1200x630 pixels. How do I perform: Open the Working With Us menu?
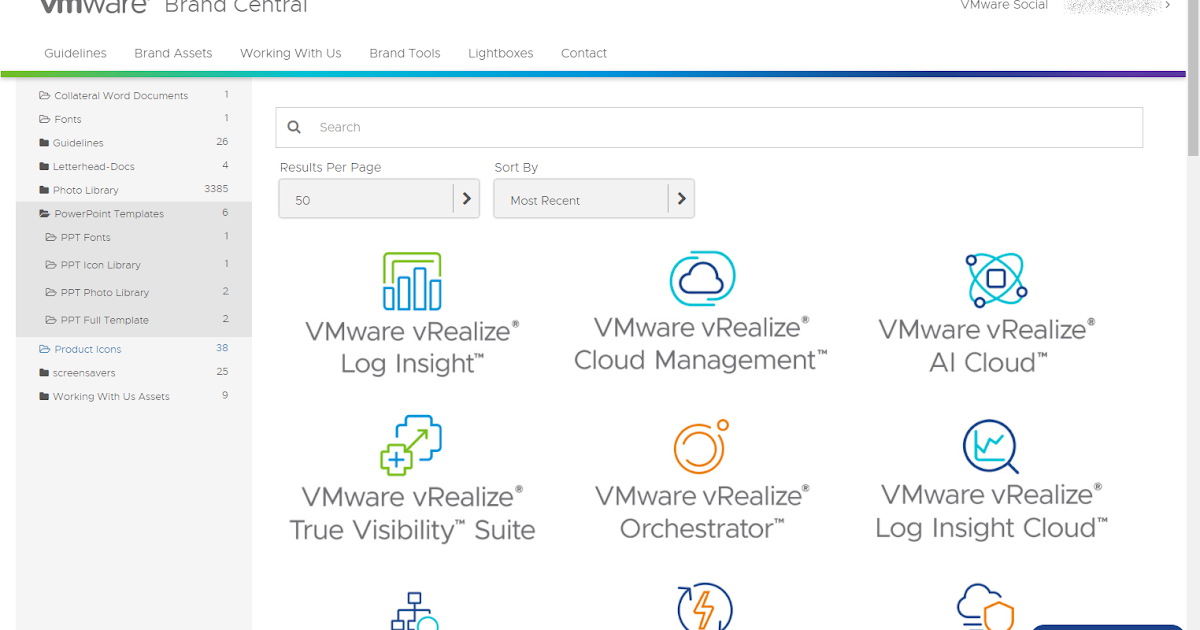[290, 53]
